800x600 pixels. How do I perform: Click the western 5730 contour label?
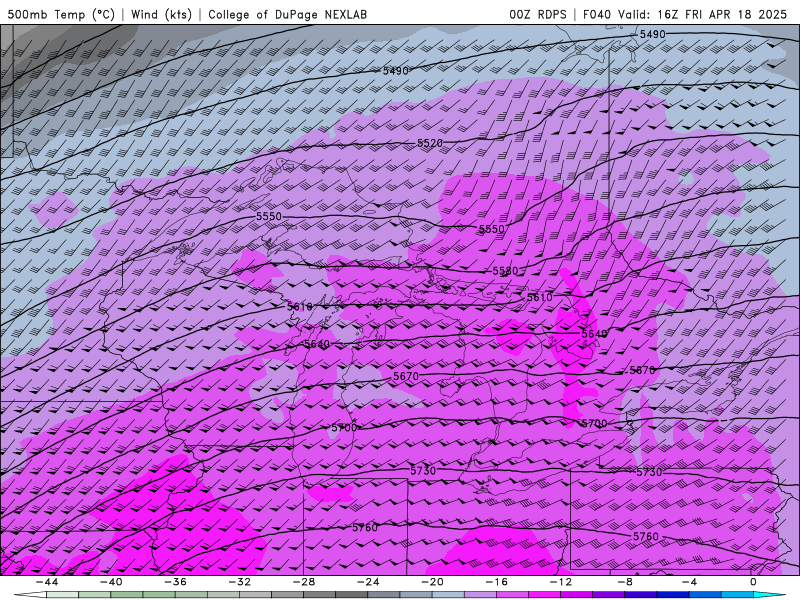(423, 470)
